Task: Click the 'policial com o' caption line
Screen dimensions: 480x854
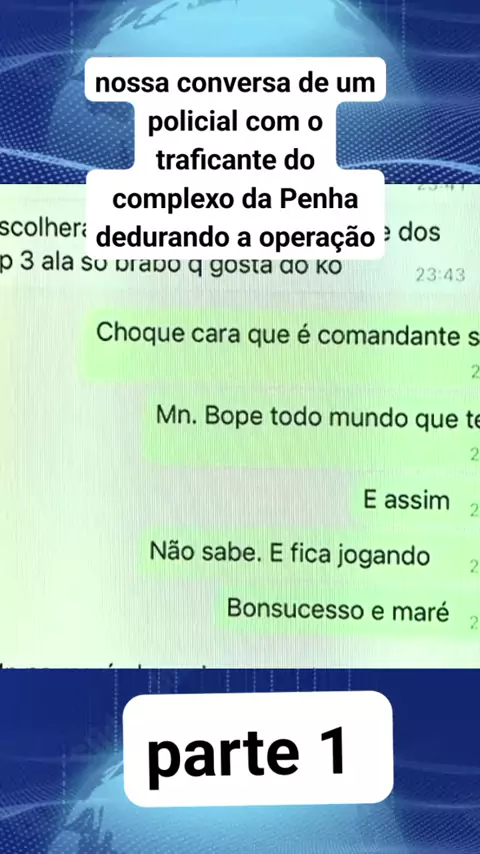Action: coord(235,123)
